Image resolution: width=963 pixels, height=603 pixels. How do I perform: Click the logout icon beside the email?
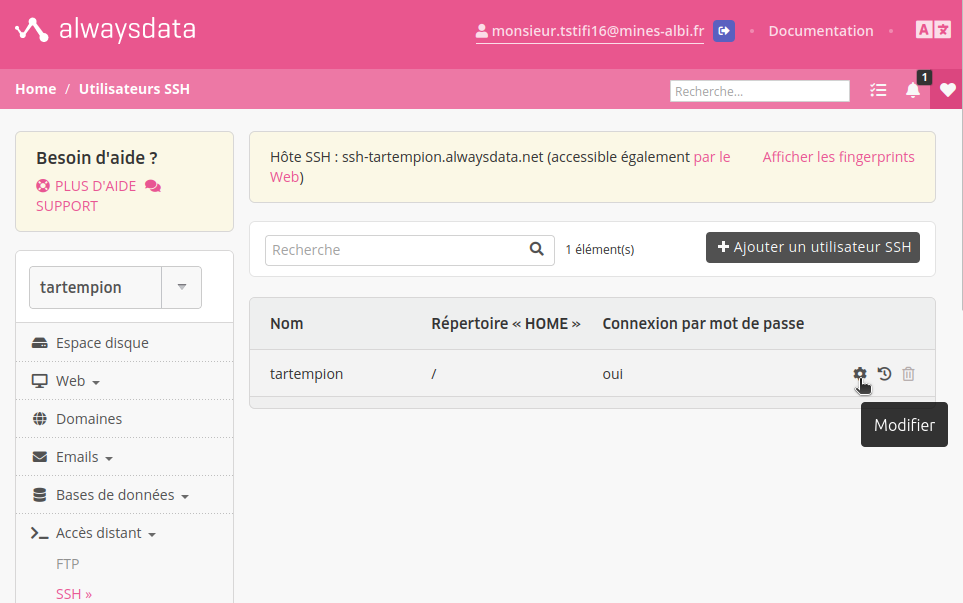[x=724, y=31]
